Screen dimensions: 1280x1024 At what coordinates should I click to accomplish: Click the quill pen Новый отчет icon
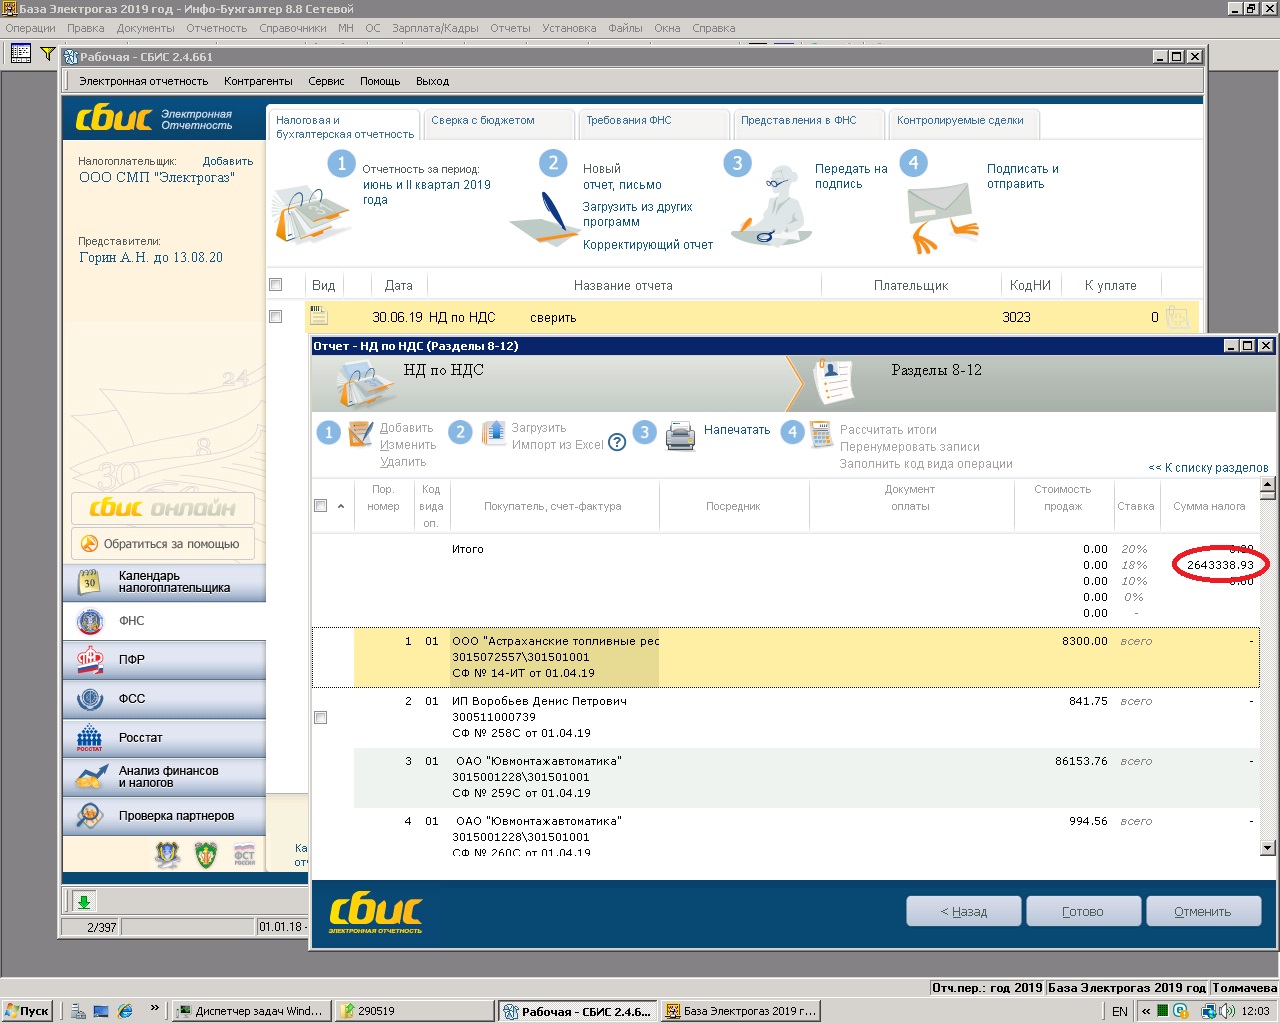pos(545,220)
